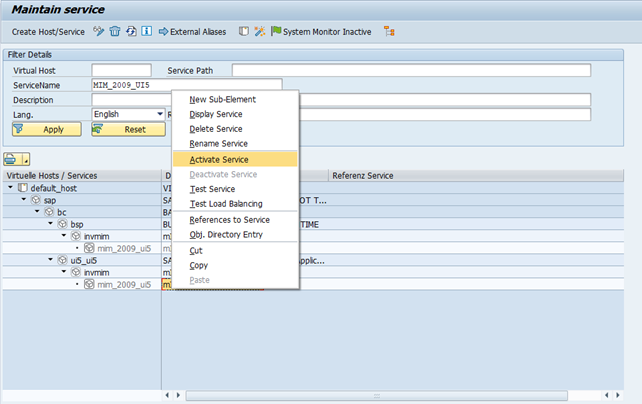Collapse the bsp tree node

(50, 224)
